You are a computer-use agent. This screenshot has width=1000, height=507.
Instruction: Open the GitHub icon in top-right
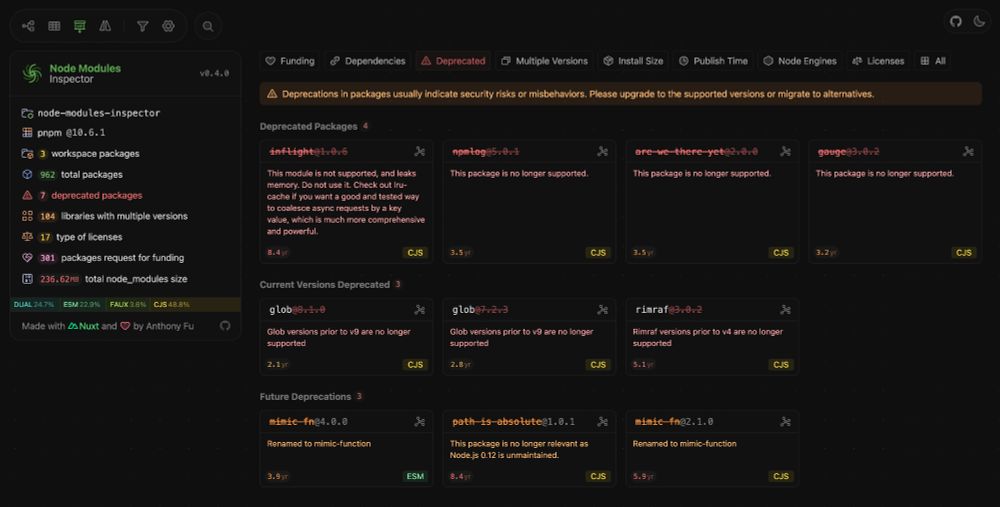[x=955, y=21]
